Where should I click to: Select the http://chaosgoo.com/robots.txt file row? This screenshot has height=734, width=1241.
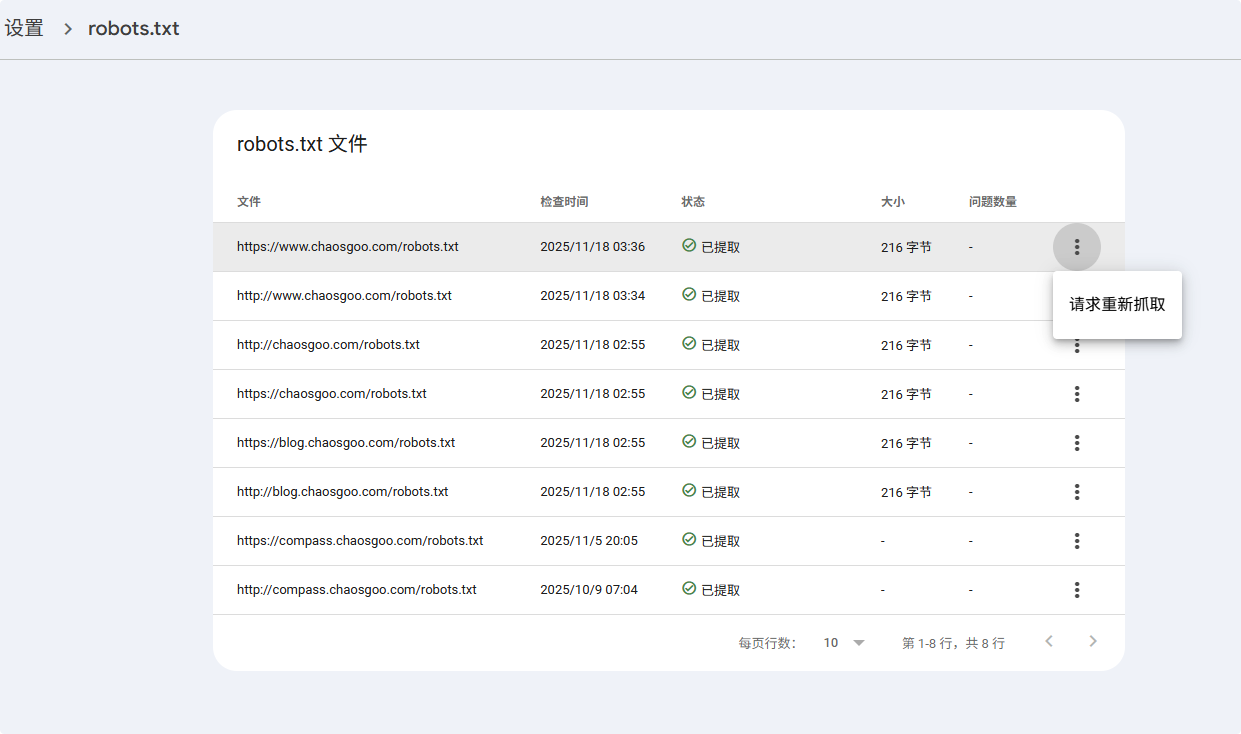[x=328, y=345]
